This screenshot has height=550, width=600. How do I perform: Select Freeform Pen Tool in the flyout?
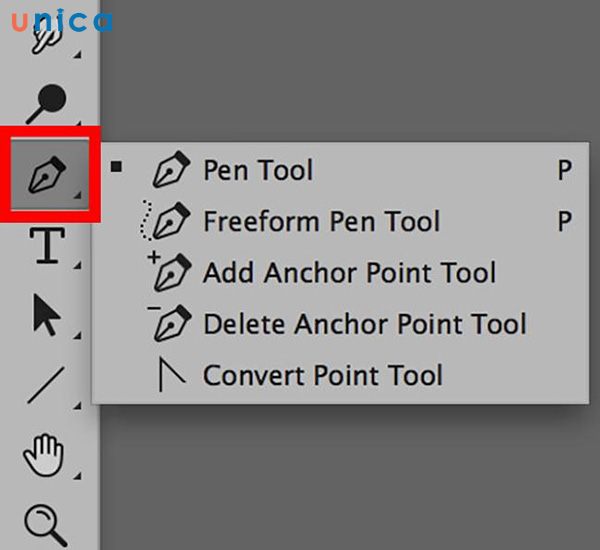click(320, 221)
